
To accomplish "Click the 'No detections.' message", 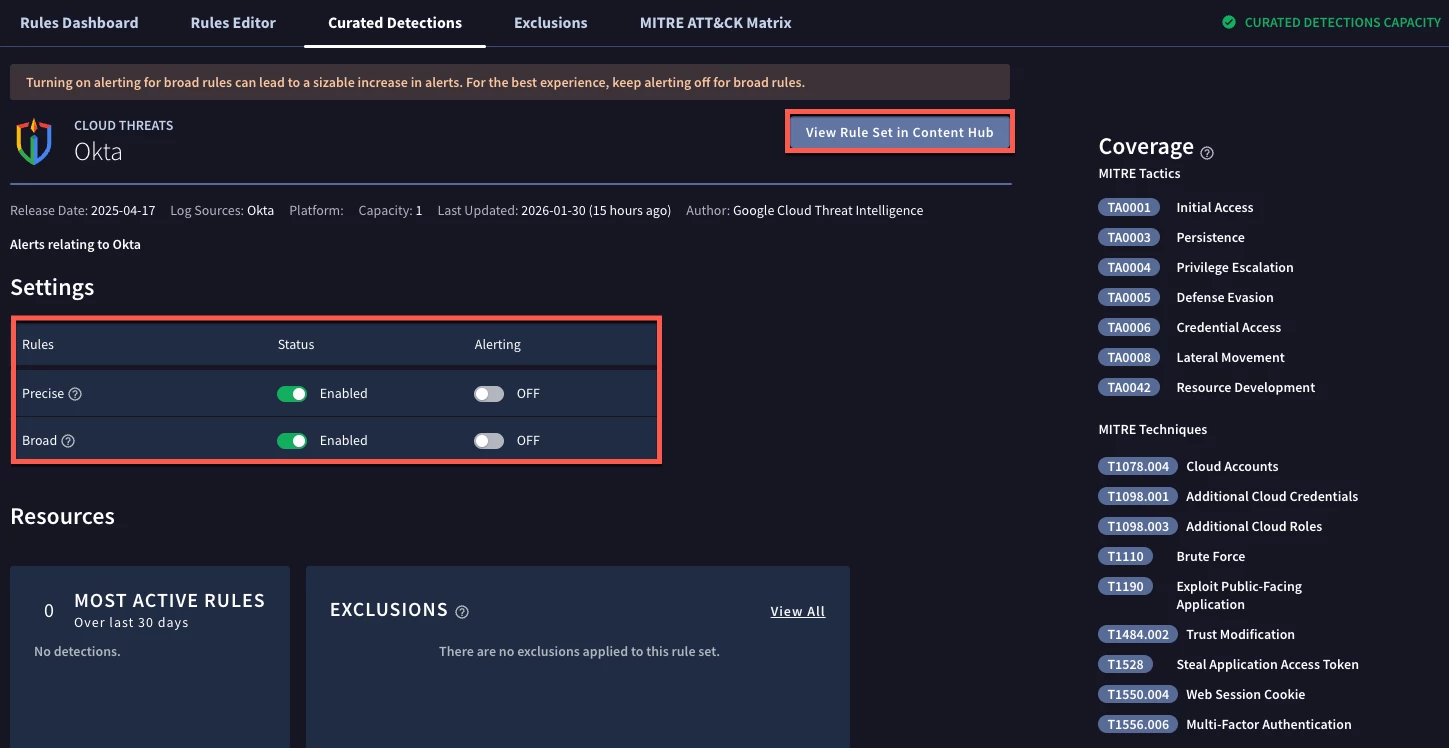I will tap(77, 651).
